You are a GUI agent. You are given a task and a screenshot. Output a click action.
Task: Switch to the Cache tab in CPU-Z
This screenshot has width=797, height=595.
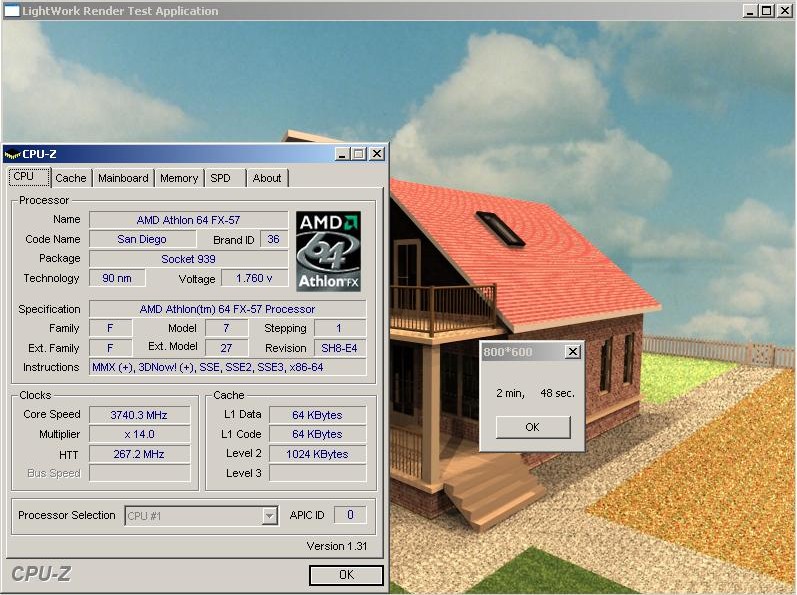(x=71, y=178)
